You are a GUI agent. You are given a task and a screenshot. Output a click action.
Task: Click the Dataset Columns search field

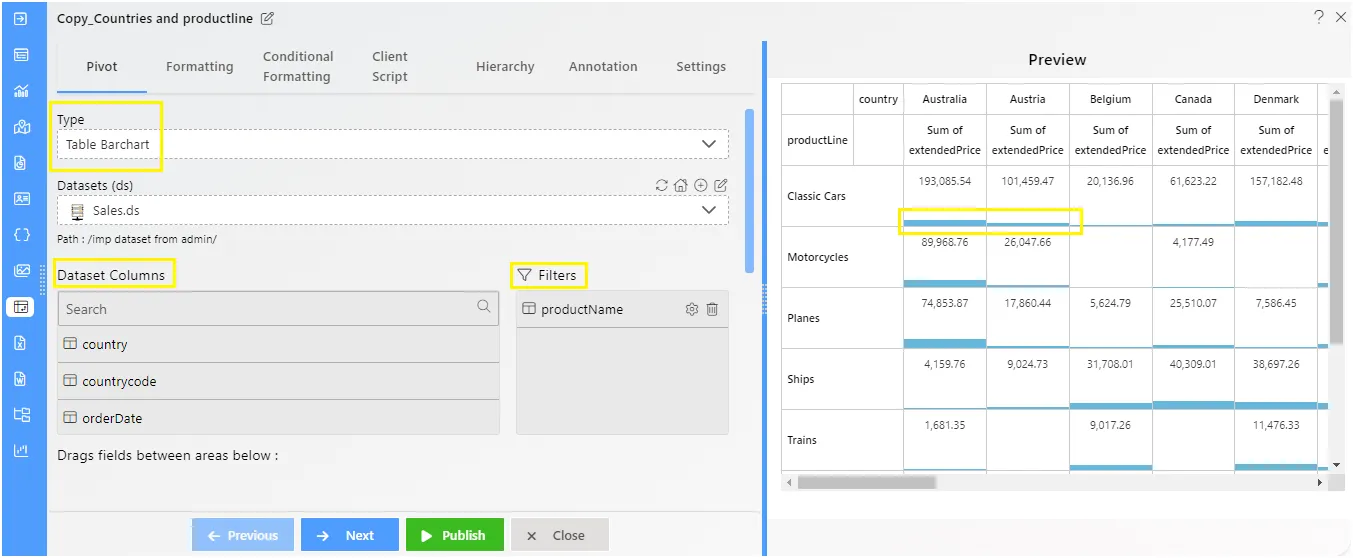(278, 309)
